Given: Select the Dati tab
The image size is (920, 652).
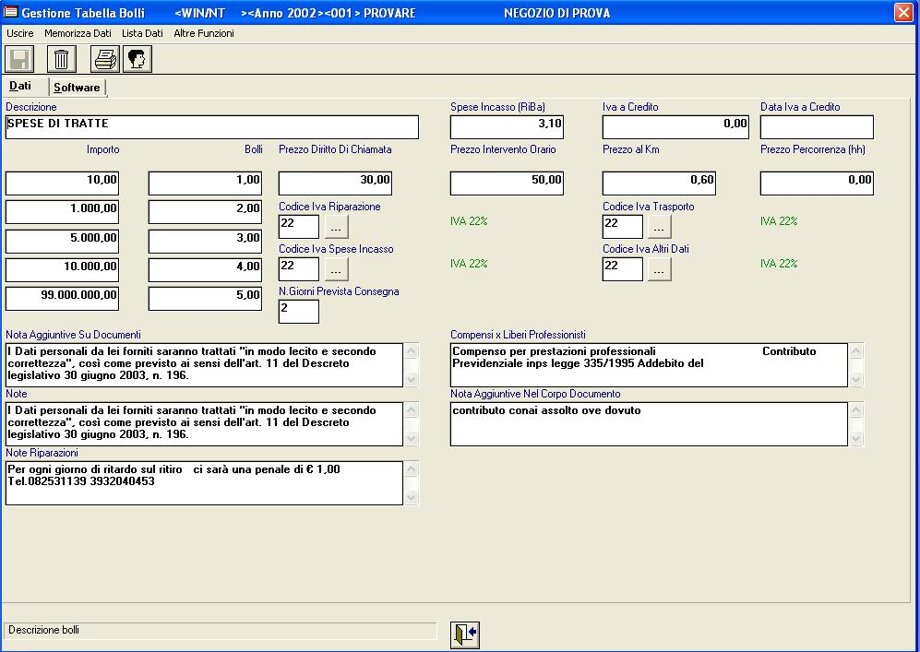Looking at the screenshot, I should click(21, 87).
